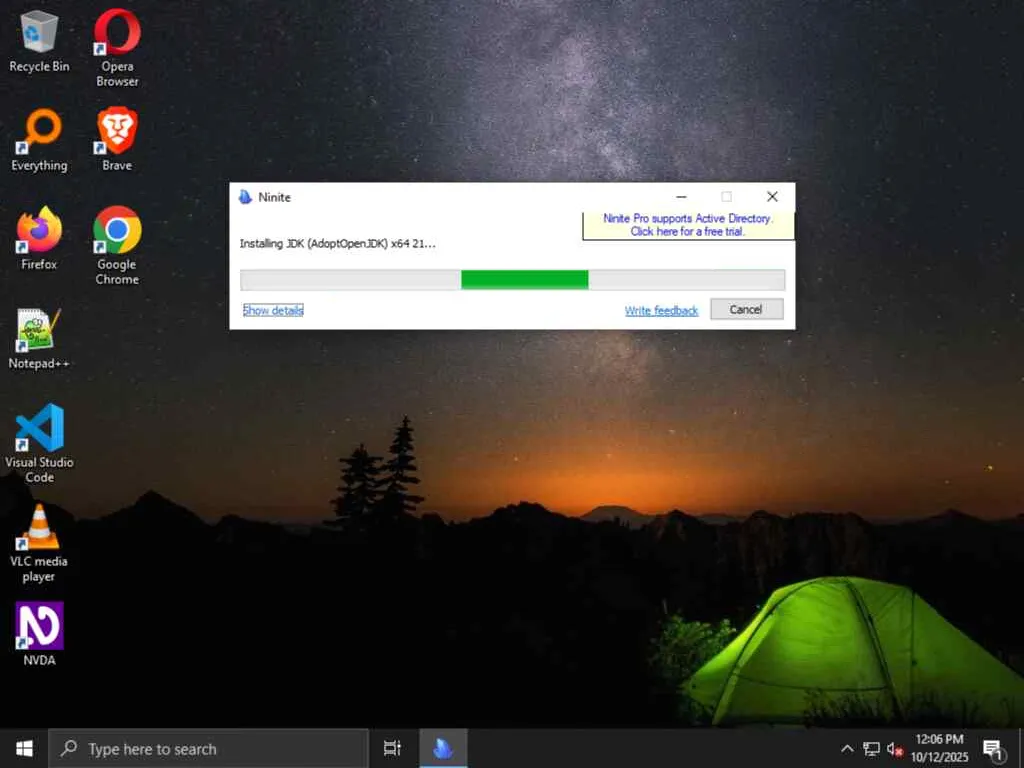Select the Visual Studio Code shortcut
Screen dimensions: 1024x768
39,443
